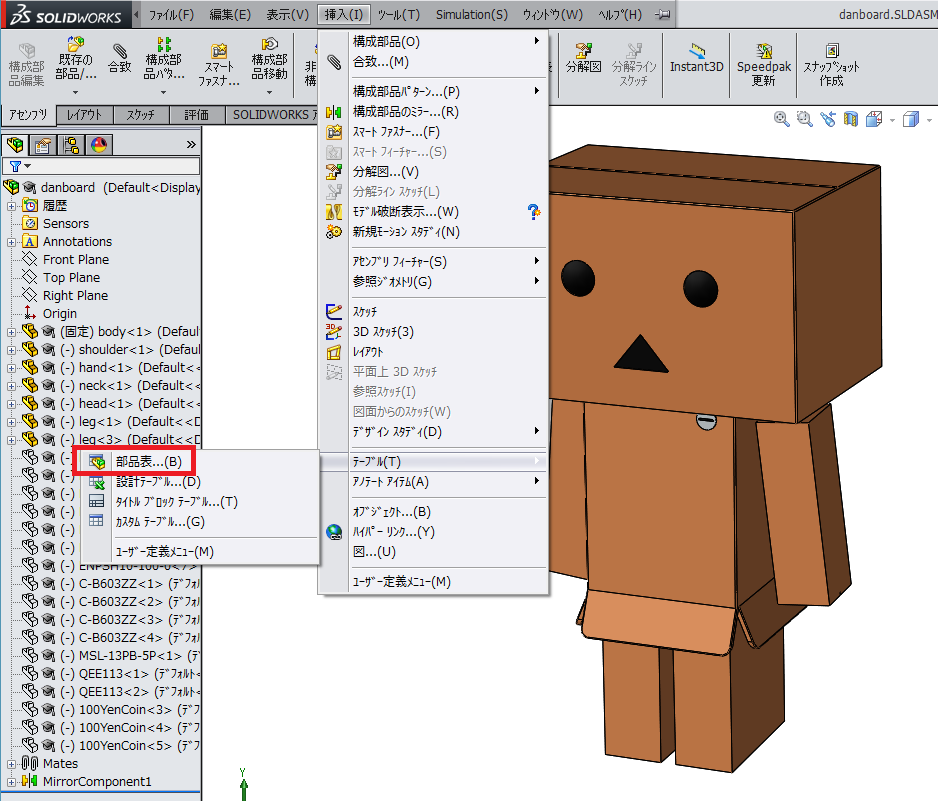This screenshot has height=801, width=938.
Task: Open the ConfigurationManager tab icon
Action: point(71,144)
